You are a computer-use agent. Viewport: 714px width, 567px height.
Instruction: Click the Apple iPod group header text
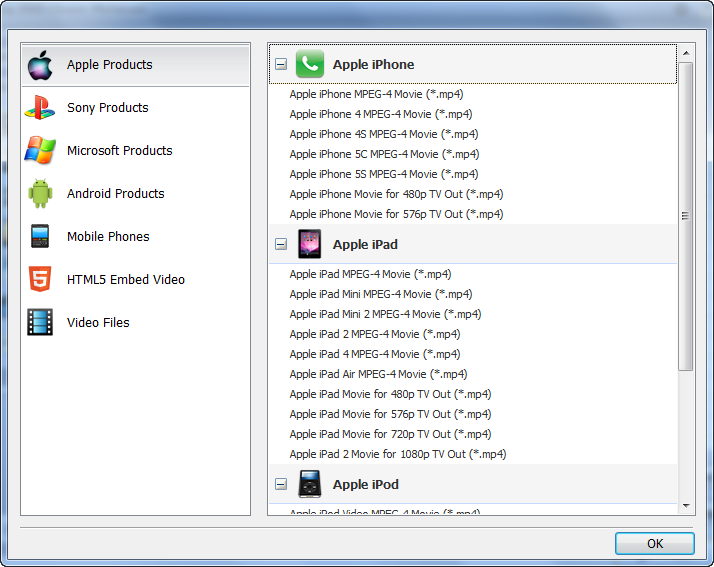pyautogui.click(x=366, y=484)
